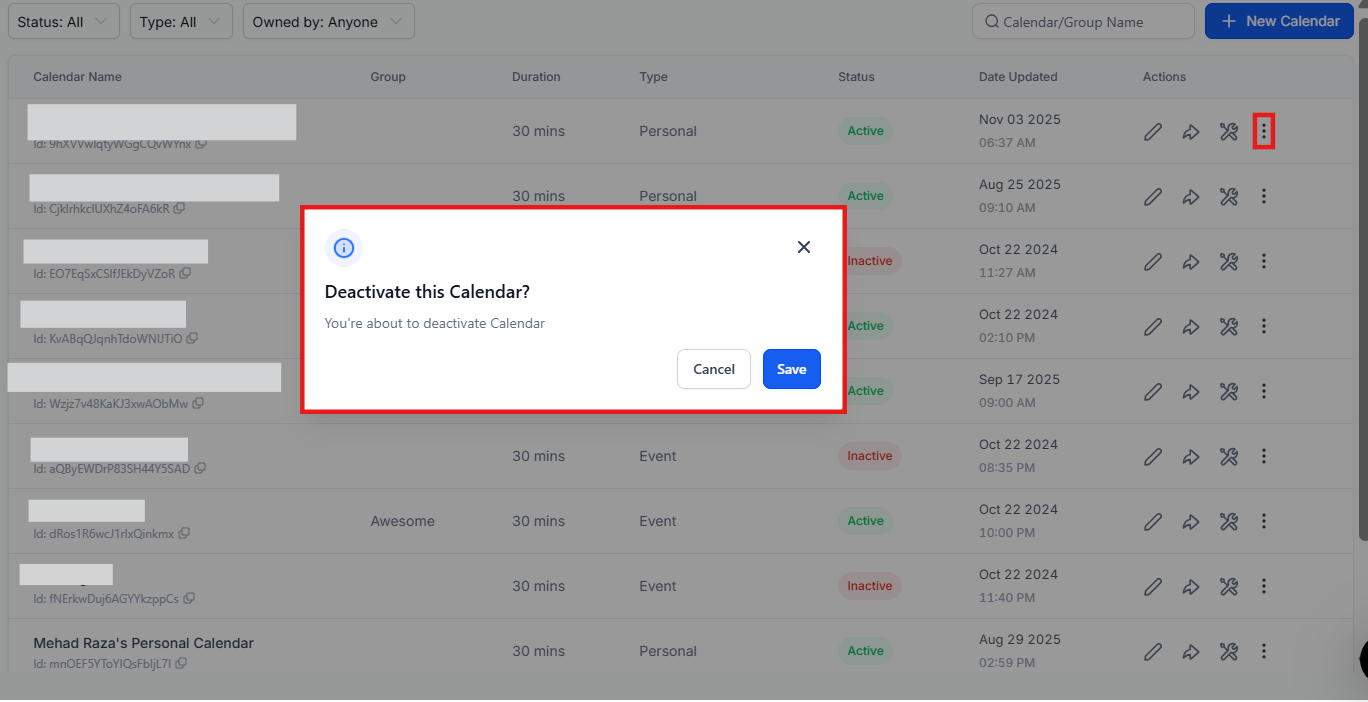Screen dimensions: 1368x702
Task: Click the tools icon in the Aug 25 2025 row
Action: (x=1229, y=196)
